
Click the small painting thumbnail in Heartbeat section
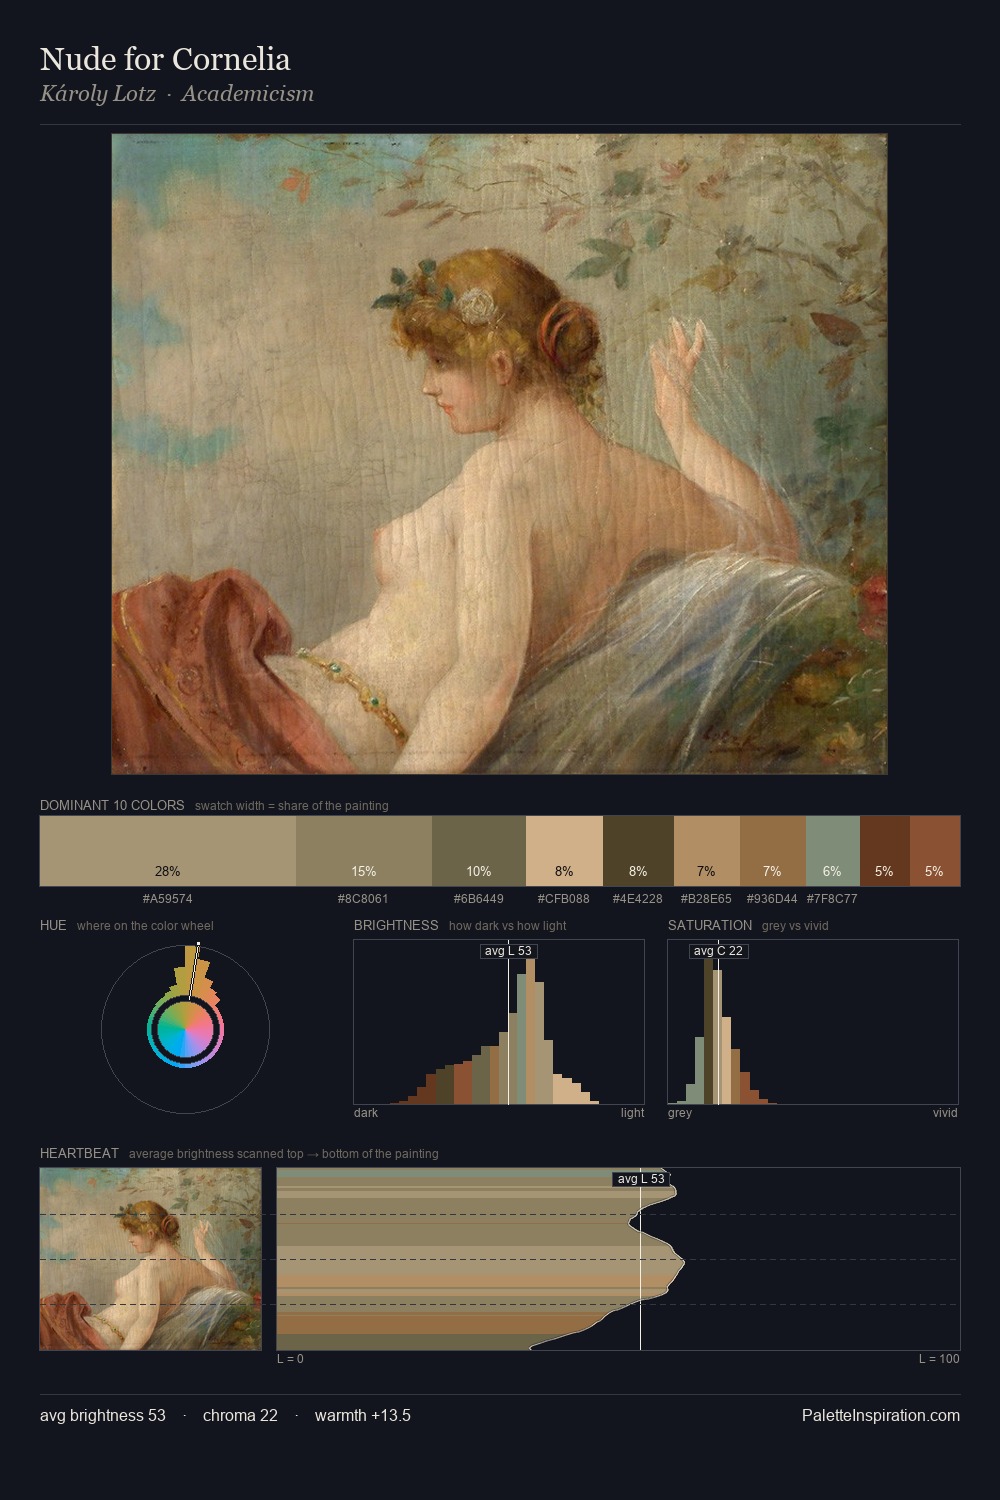coord(150,1259)
